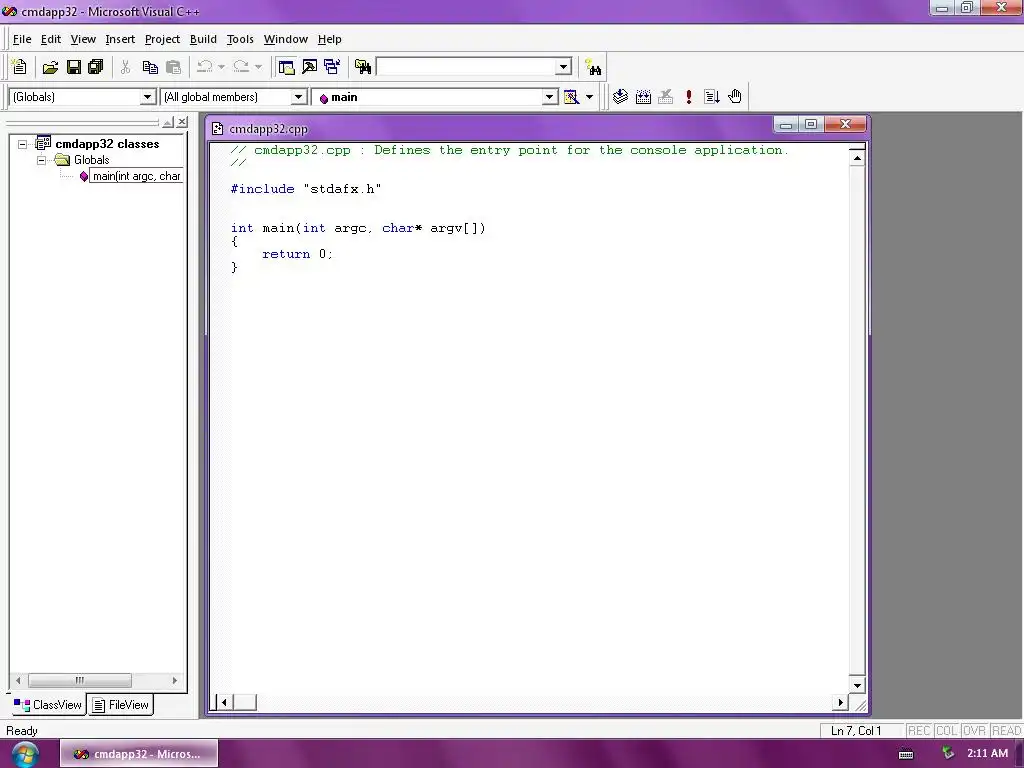The height and width of the screenshot is (768, 1024).
Task: Select the cmdapp32 classes root item
Action: pos(107,144)
